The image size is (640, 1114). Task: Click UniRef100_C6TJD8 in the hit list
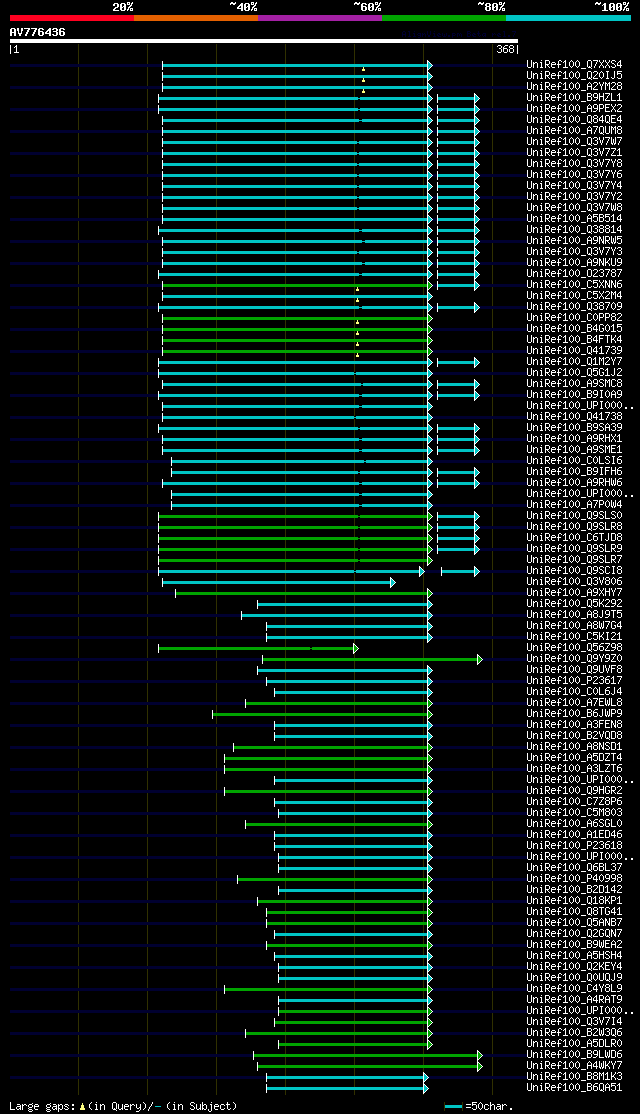click(574, 538)
